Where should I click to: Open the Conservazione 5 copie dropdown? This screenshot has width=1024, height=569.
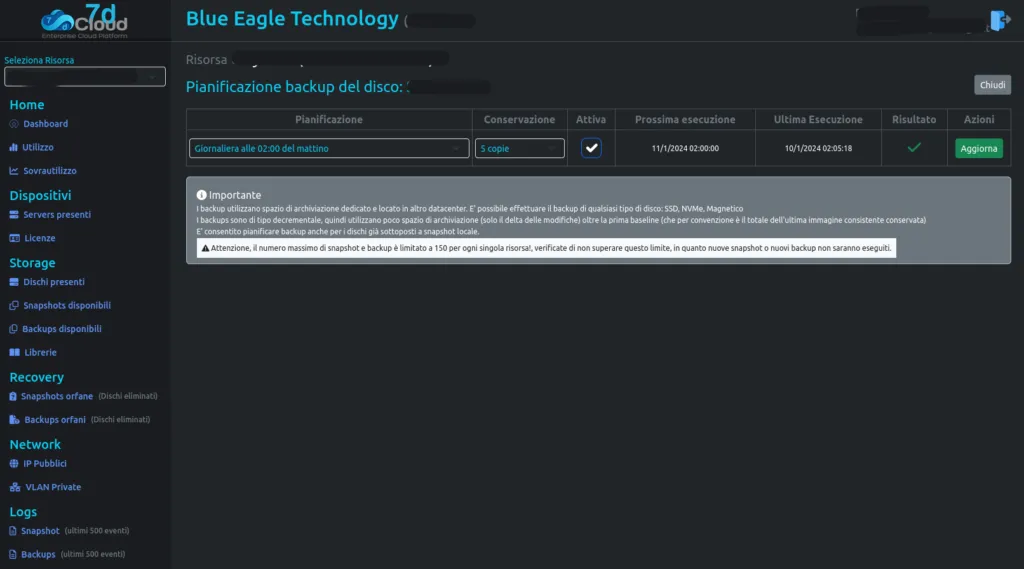[520, 148]
